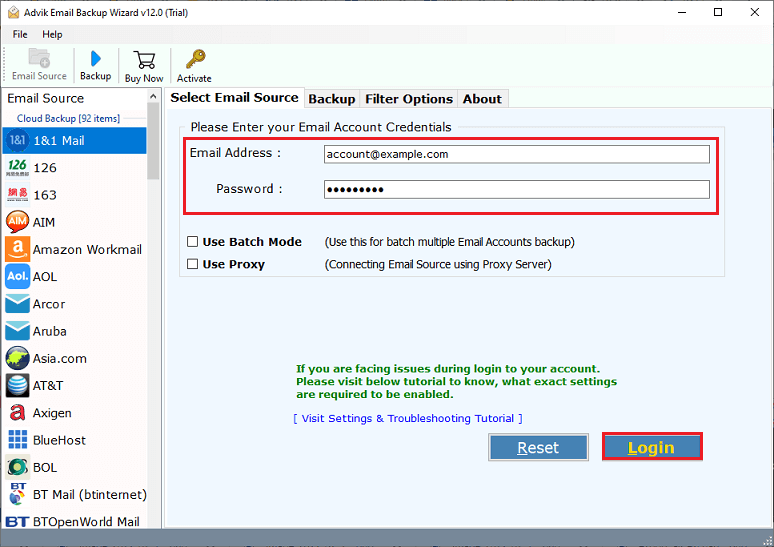Screen dimensions: 774x547
Task: Enable the Use Proxy checkbox
Action: (x=193, y=264)
